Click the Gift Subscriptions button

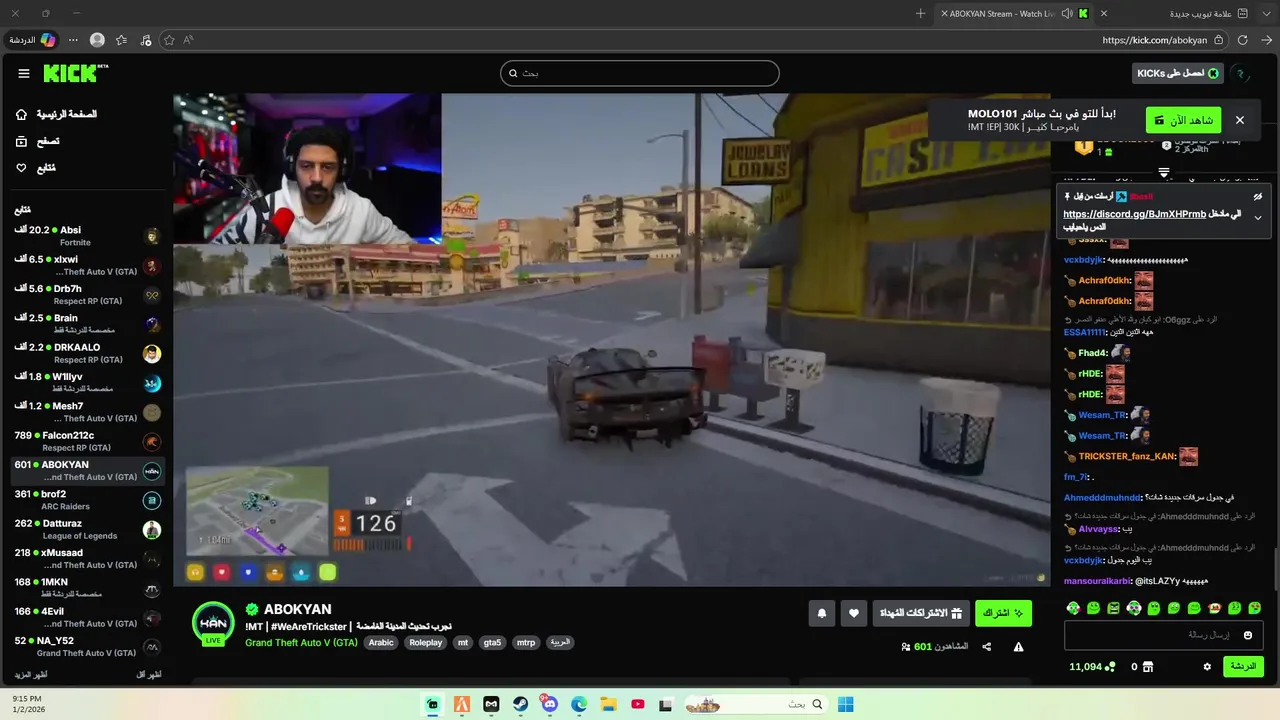click(921, 613)
